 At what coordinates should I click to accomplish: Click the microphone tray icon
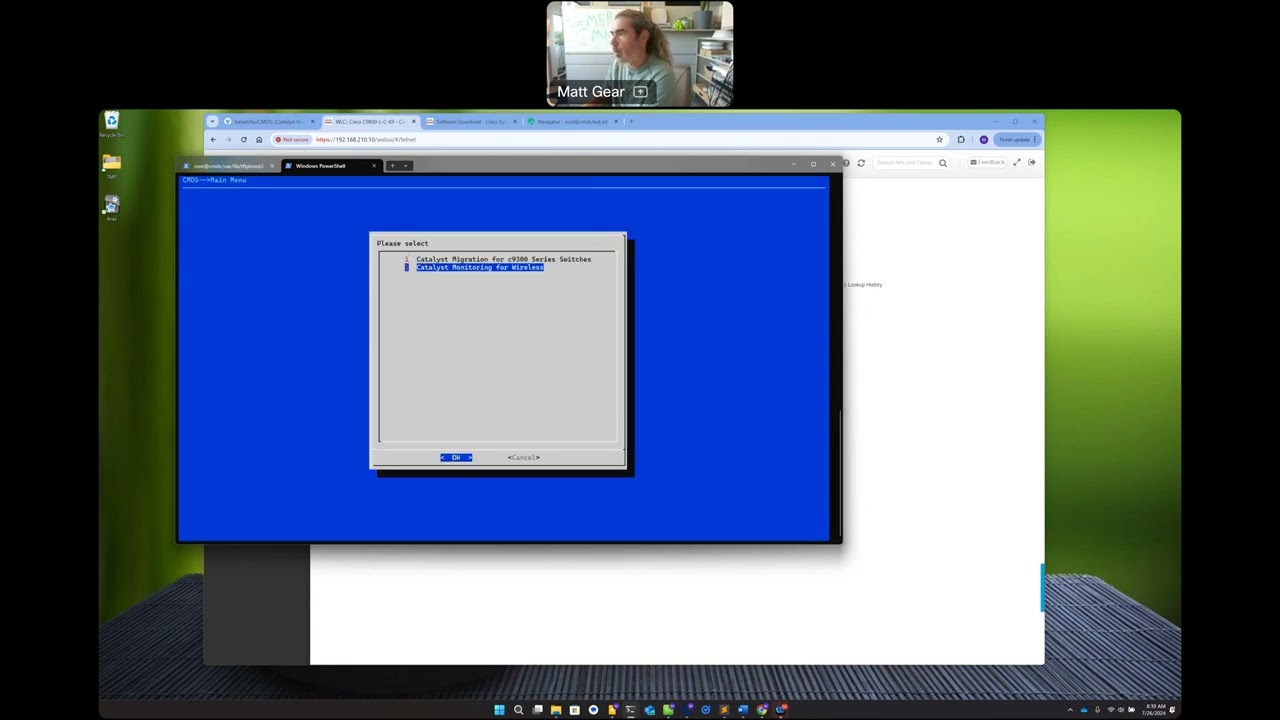(x=1097, y=710)
